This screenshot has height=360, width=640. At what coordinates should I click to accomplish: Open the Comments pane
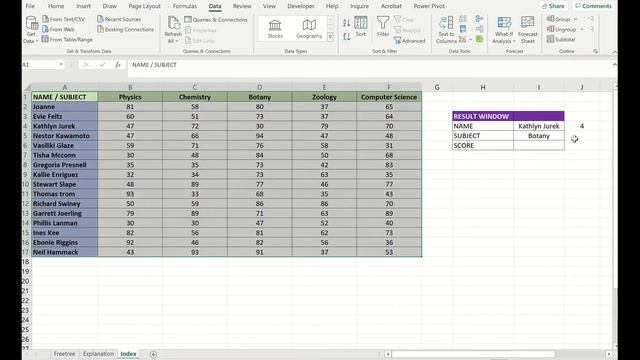tap(593, 6)
